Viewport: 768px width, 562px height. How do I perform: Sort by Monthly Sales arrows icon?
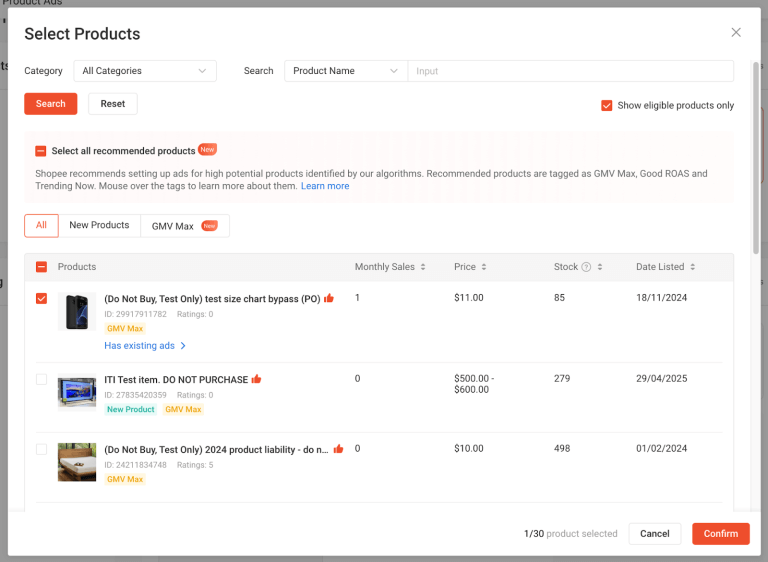423,267
